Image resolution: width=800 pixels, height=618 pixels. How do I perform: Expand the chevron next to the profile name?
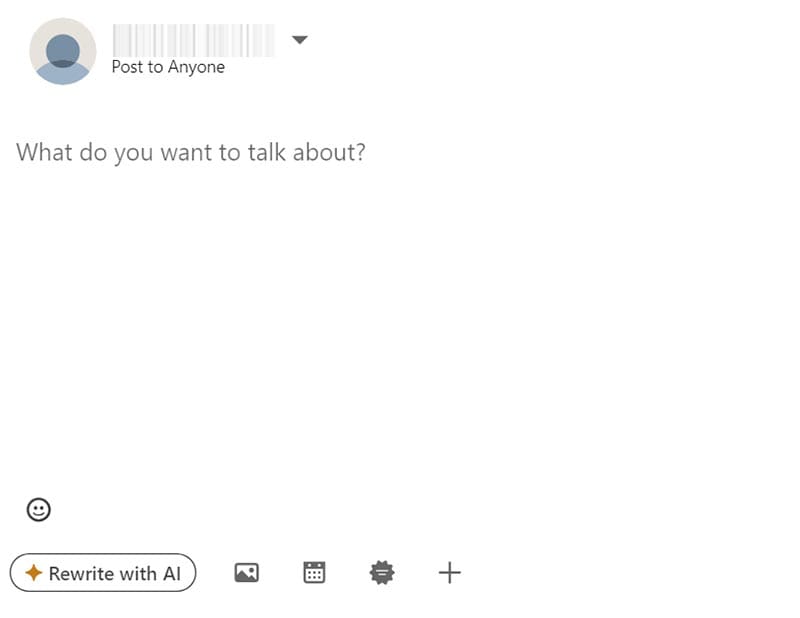tap(299, 40)
